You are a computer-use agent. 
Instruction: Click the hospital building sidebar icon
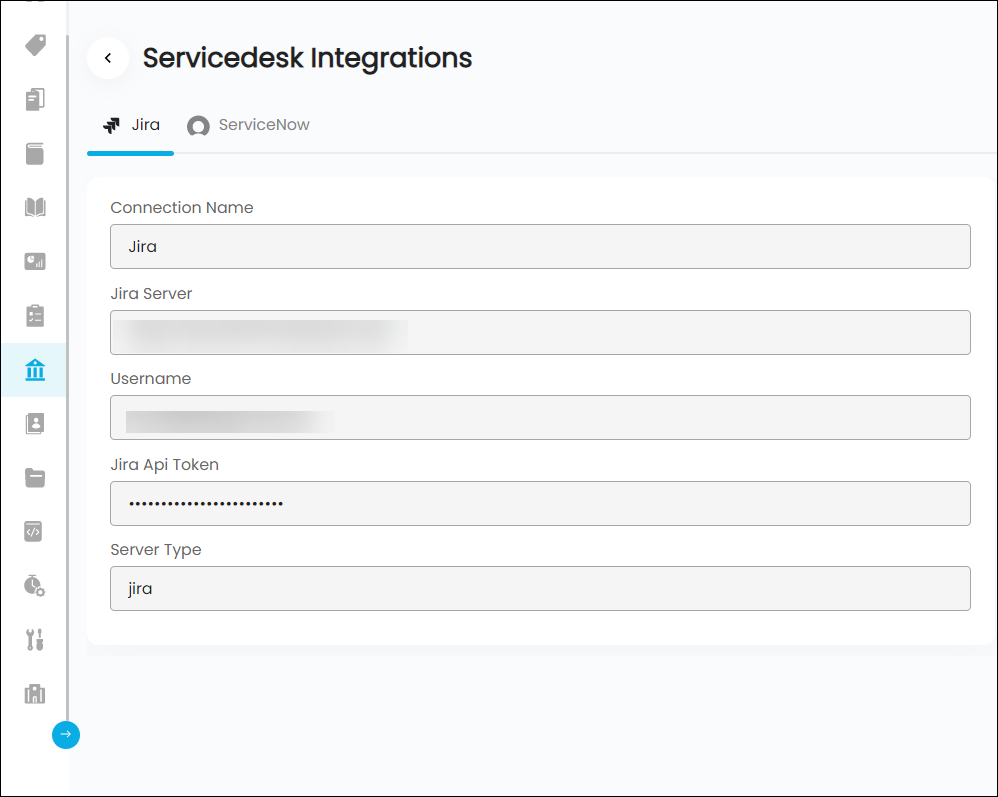(x=35, y=694)
